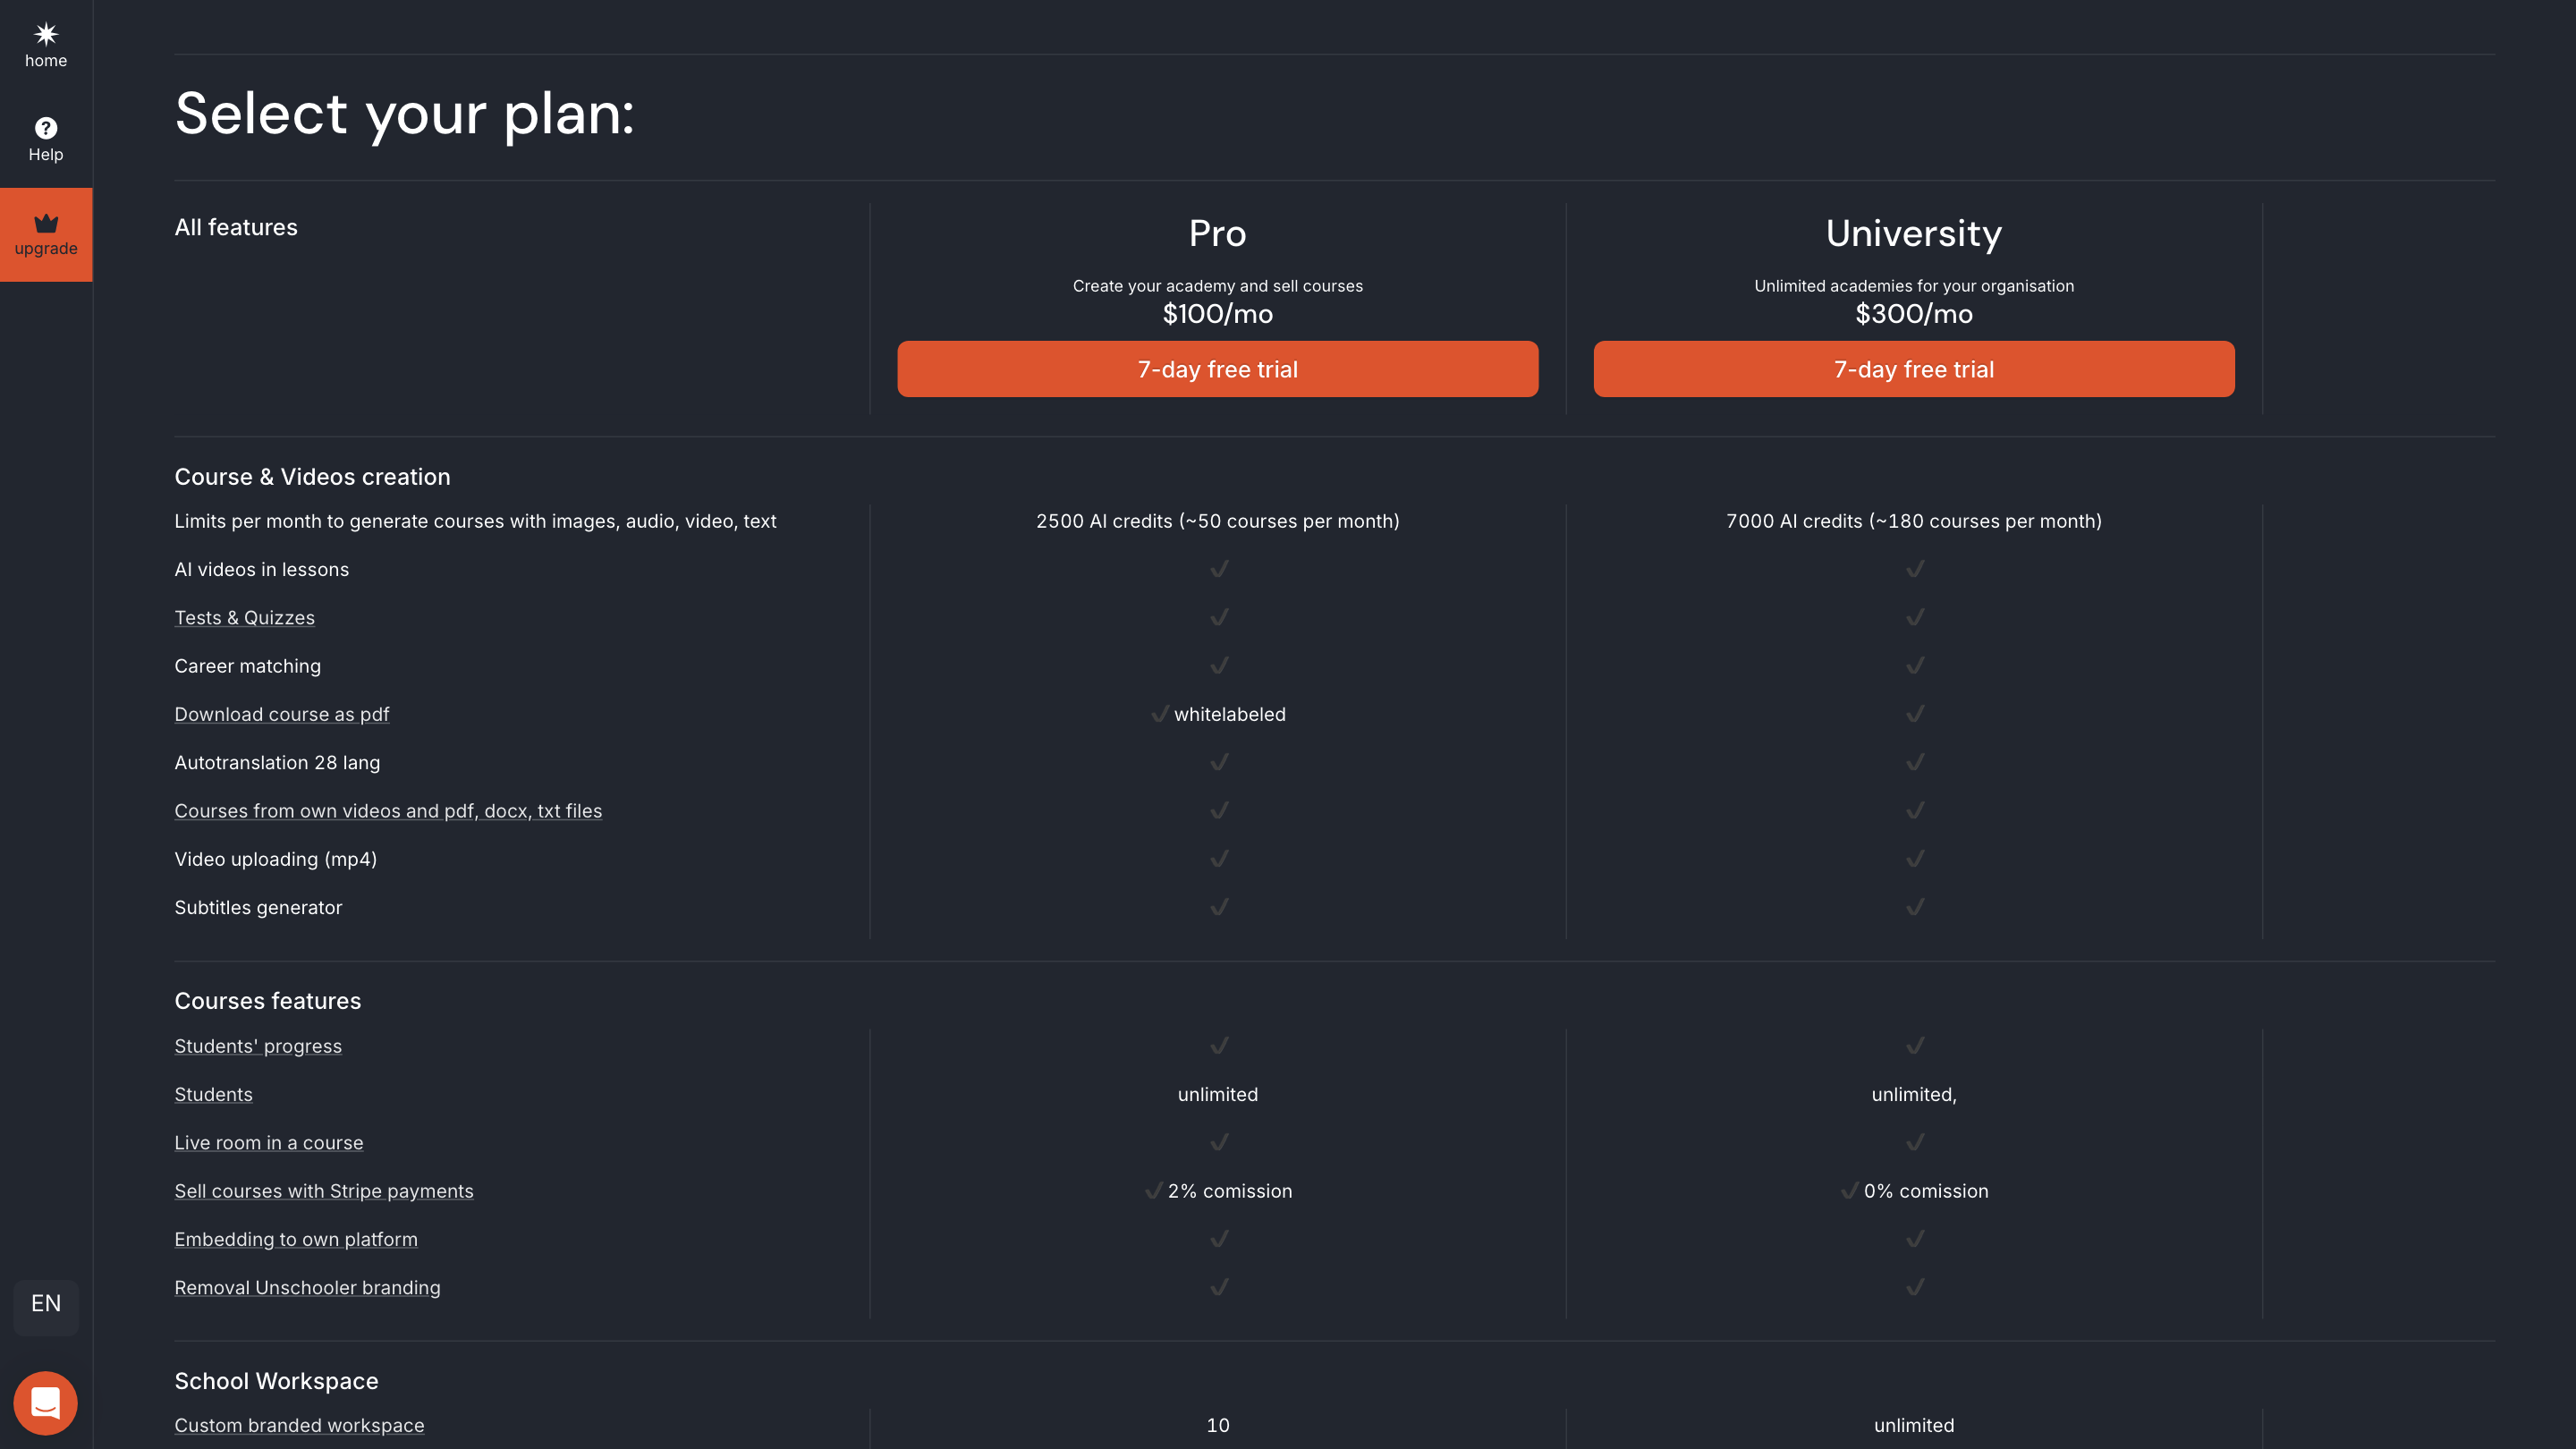
Task: Click the Students feature link
Action: click(x=213, y=1094)
